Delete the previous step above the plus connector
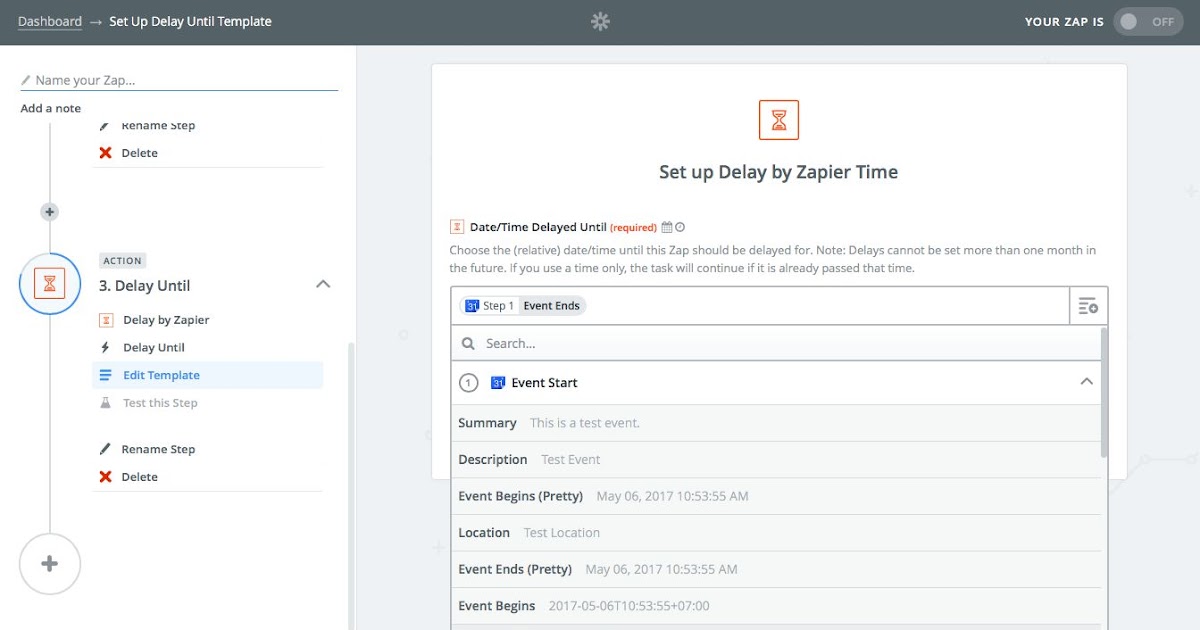1200x630 pixels. (140, 153)
